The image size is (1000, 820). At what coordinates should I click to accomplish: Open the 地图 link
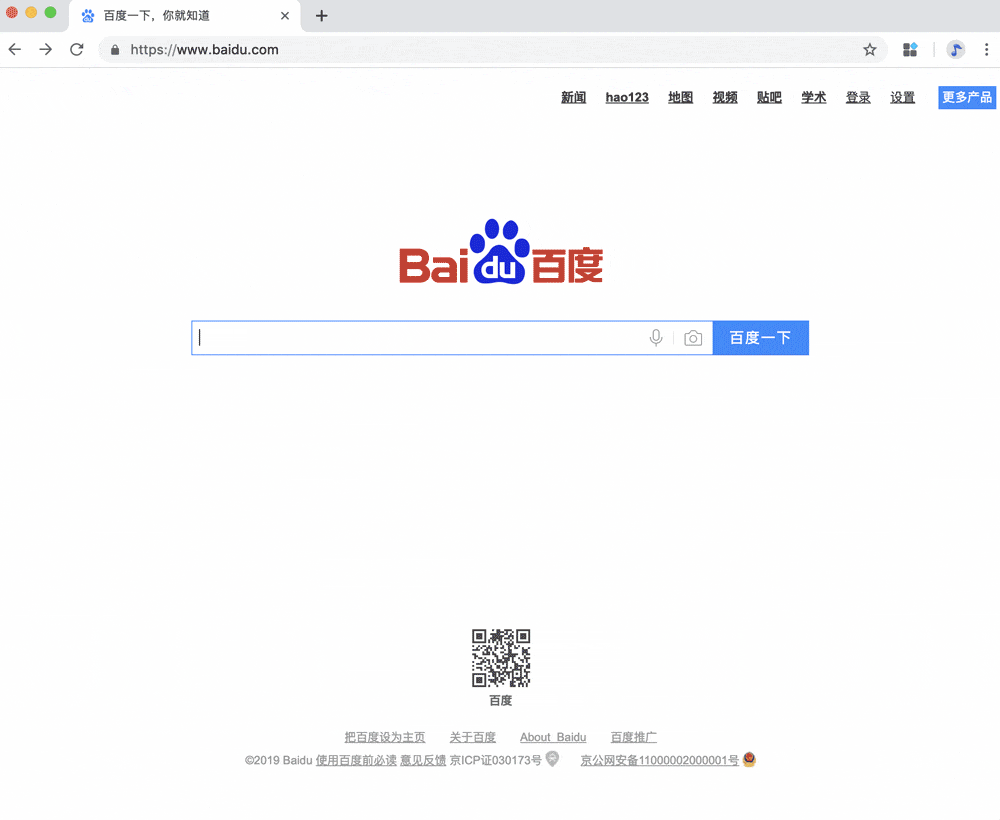pos(680,98)
